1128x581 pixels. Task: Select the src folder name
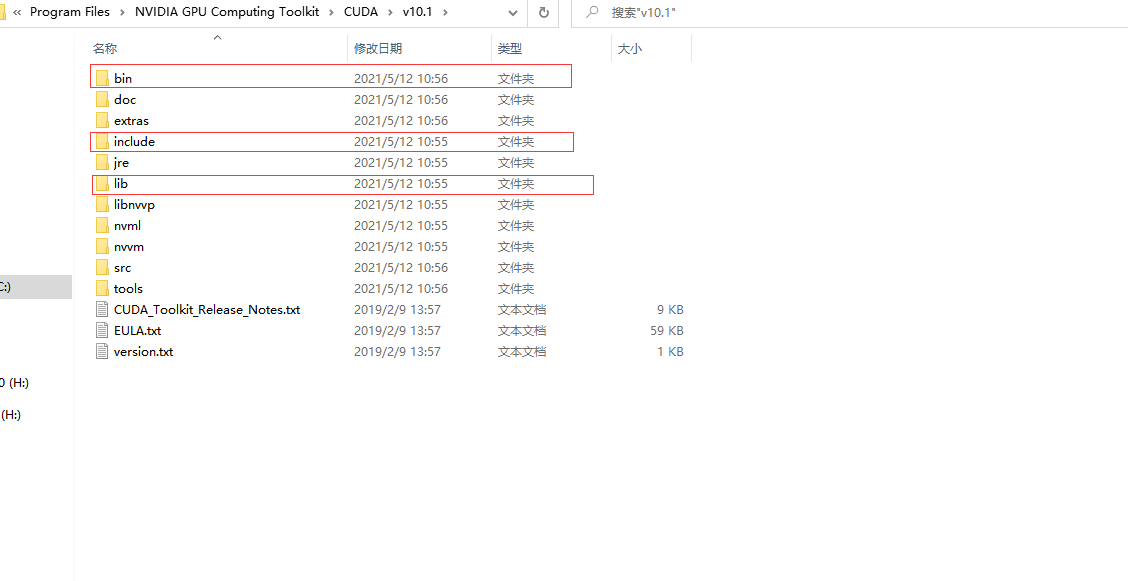coord(122,267)
